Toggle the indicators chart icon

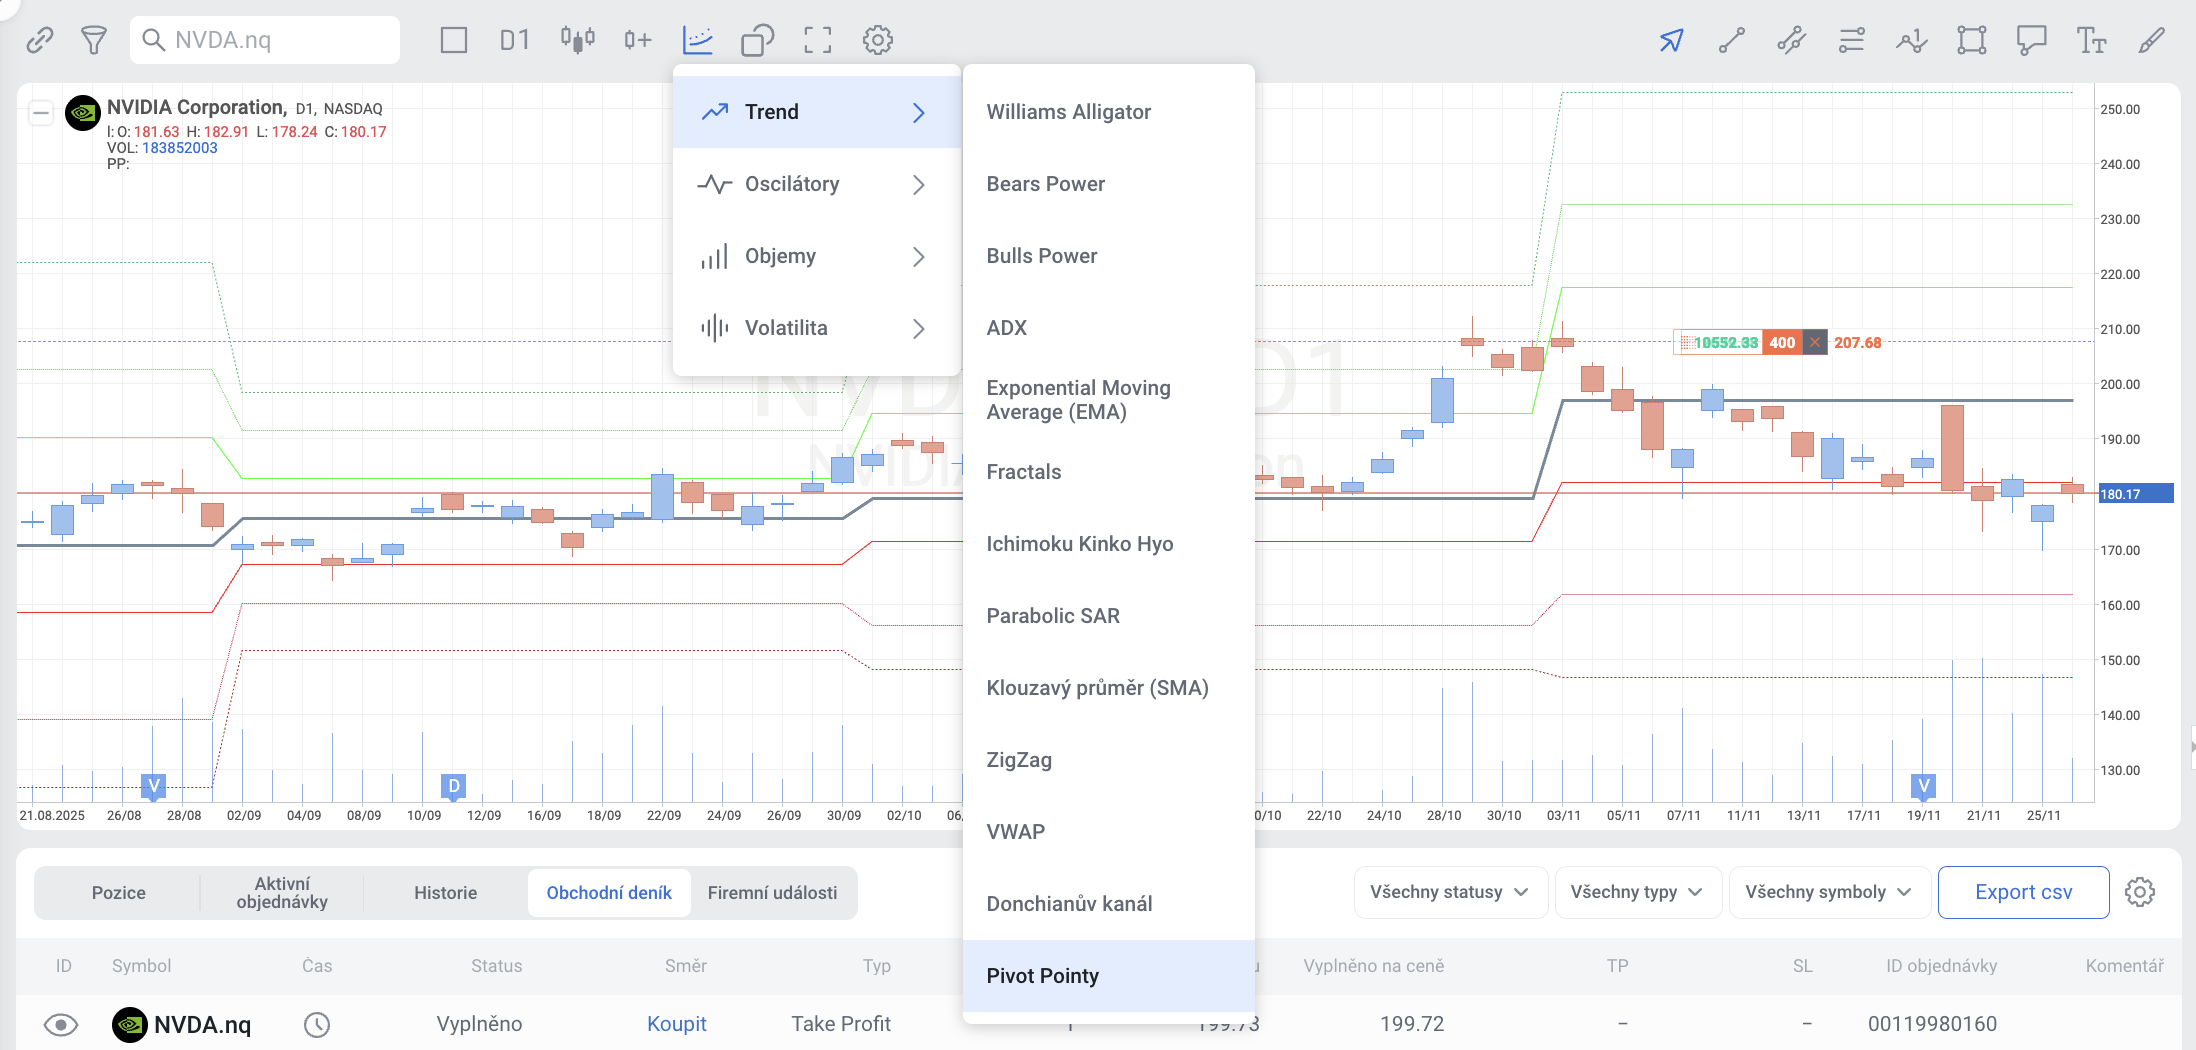(698, 40)
